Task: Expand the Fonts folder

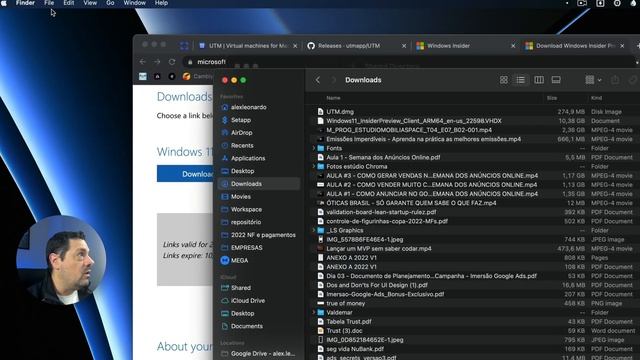Action: (314, 148)
